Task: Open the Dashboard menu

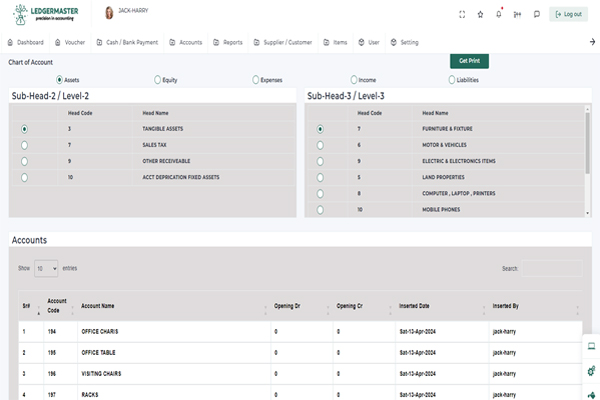Action: coord(26,42)
